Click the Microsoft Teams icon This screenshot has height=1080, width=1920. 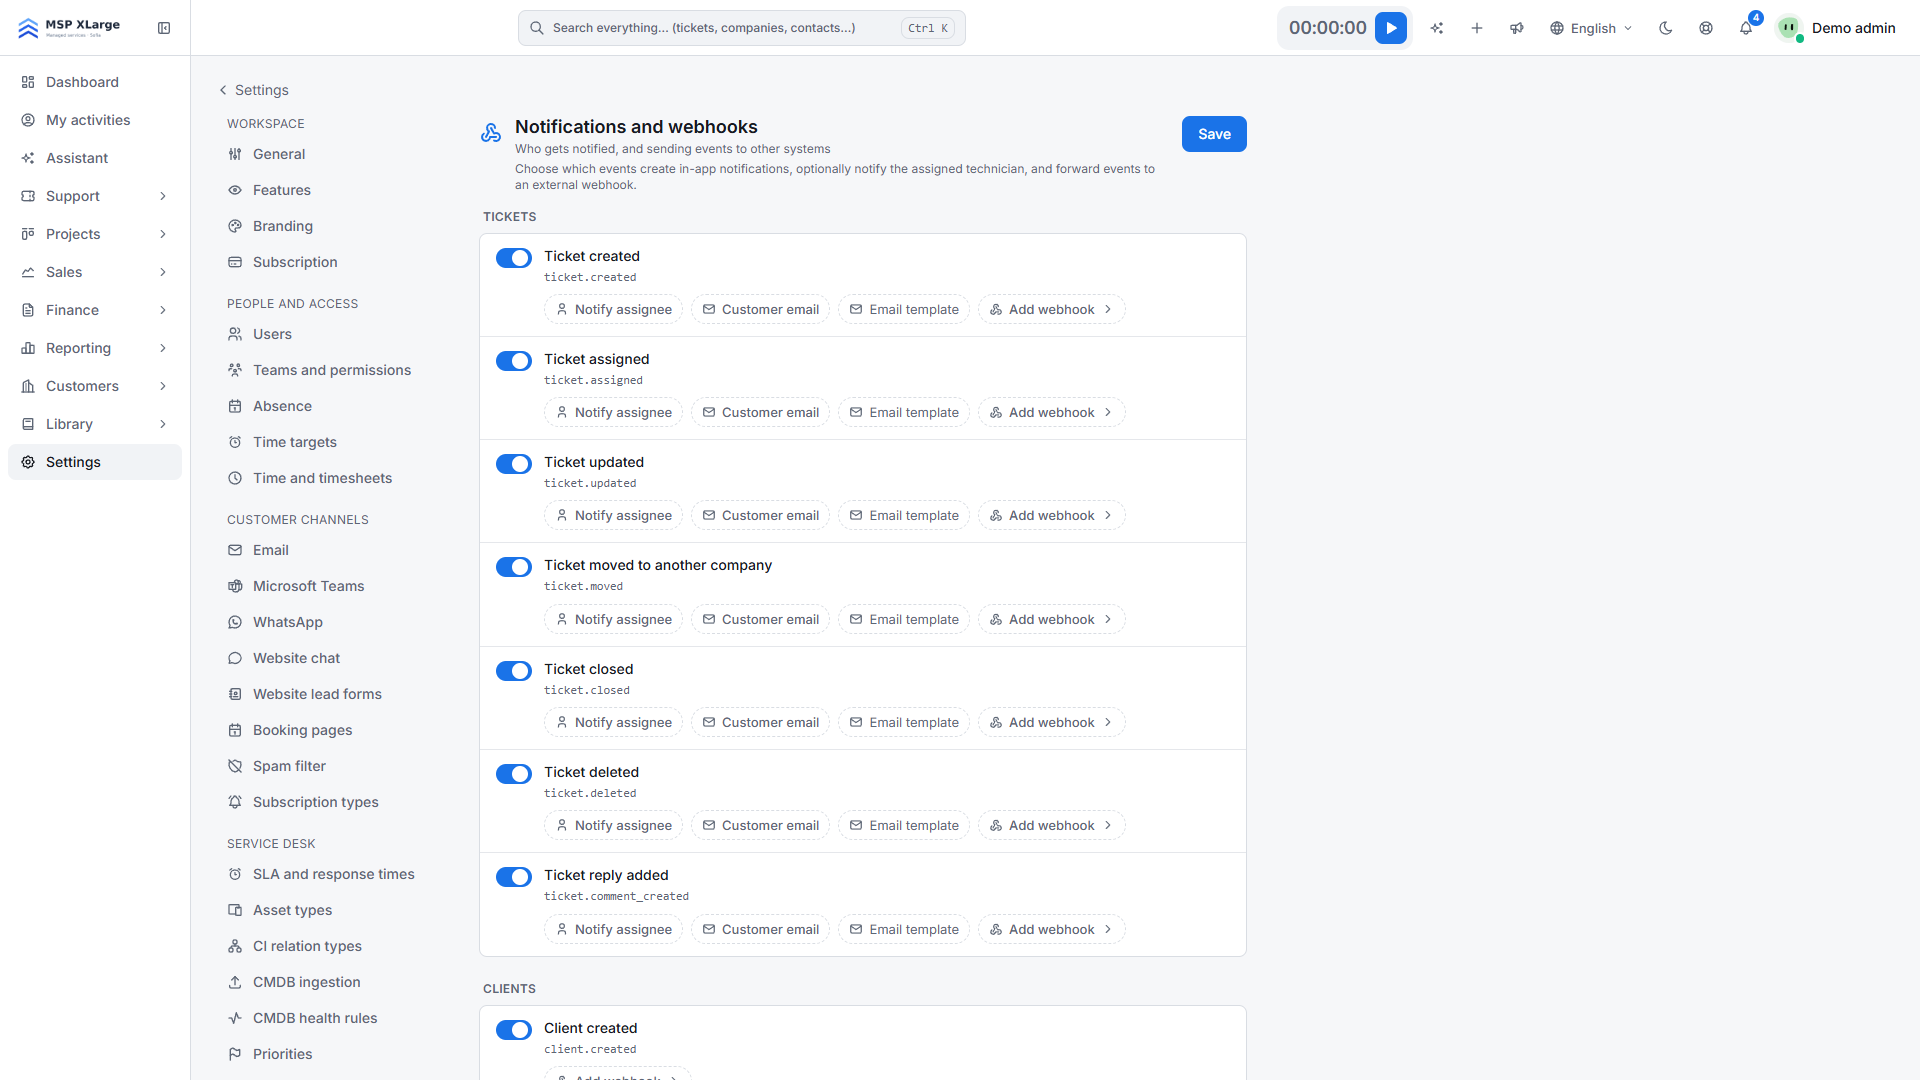click(x=235, y=586)
